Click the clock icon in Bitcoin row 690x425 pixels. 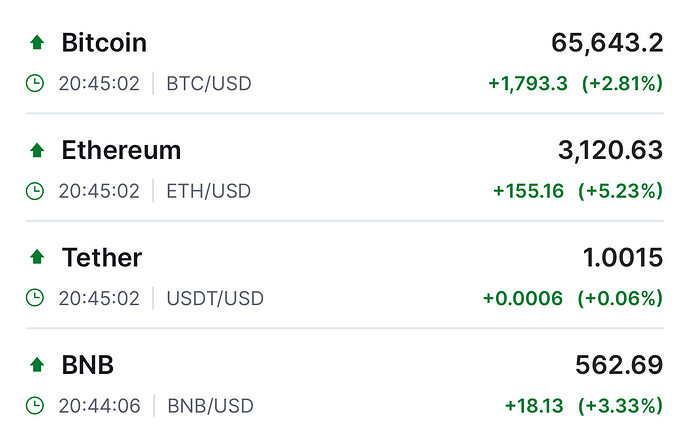(35, 83)
